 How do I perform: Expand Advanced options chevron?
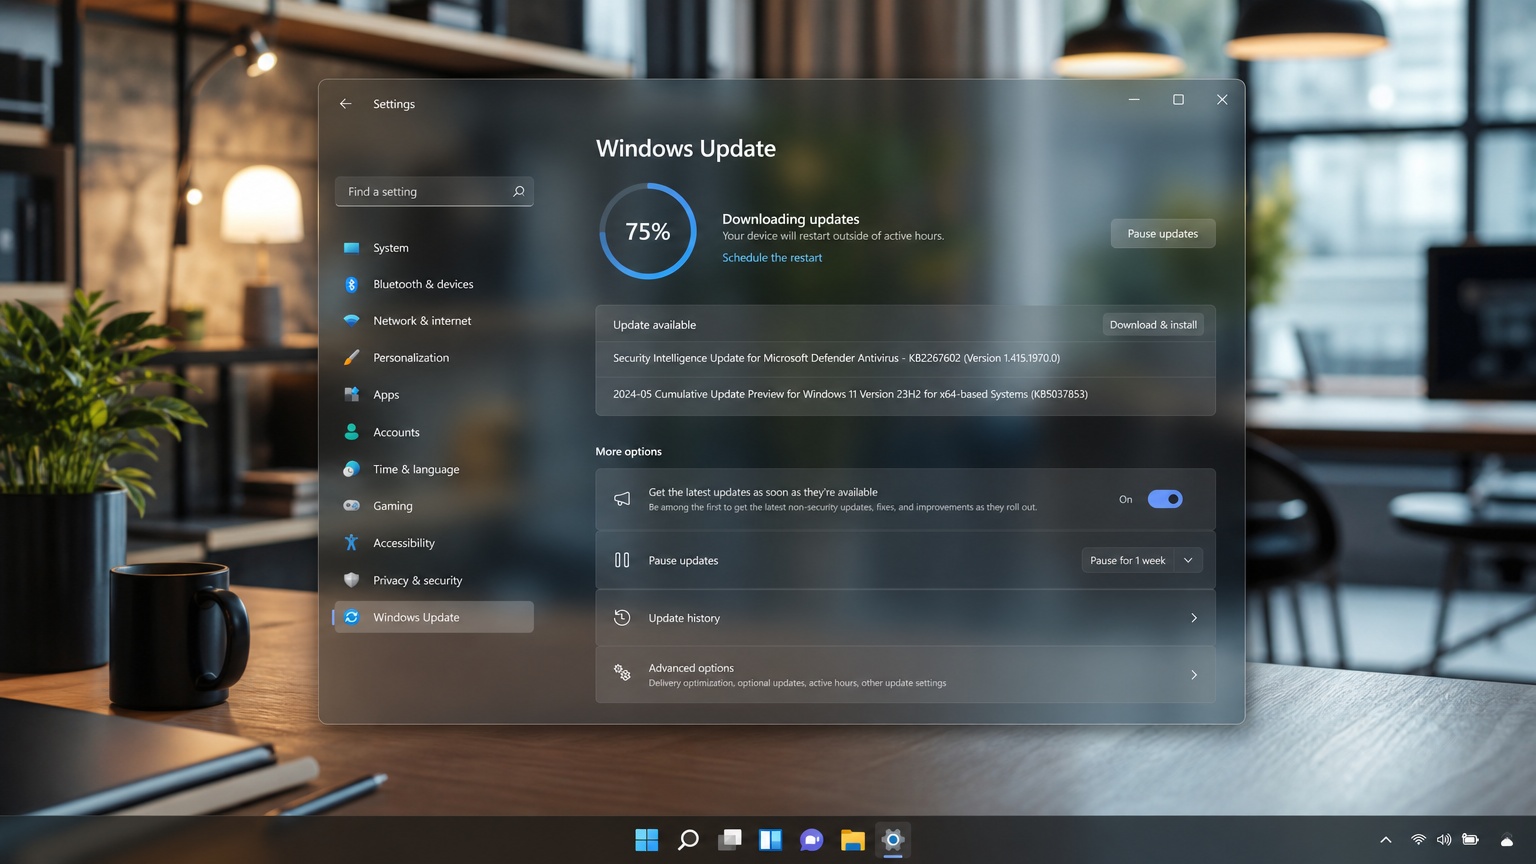coord(1194,675)
